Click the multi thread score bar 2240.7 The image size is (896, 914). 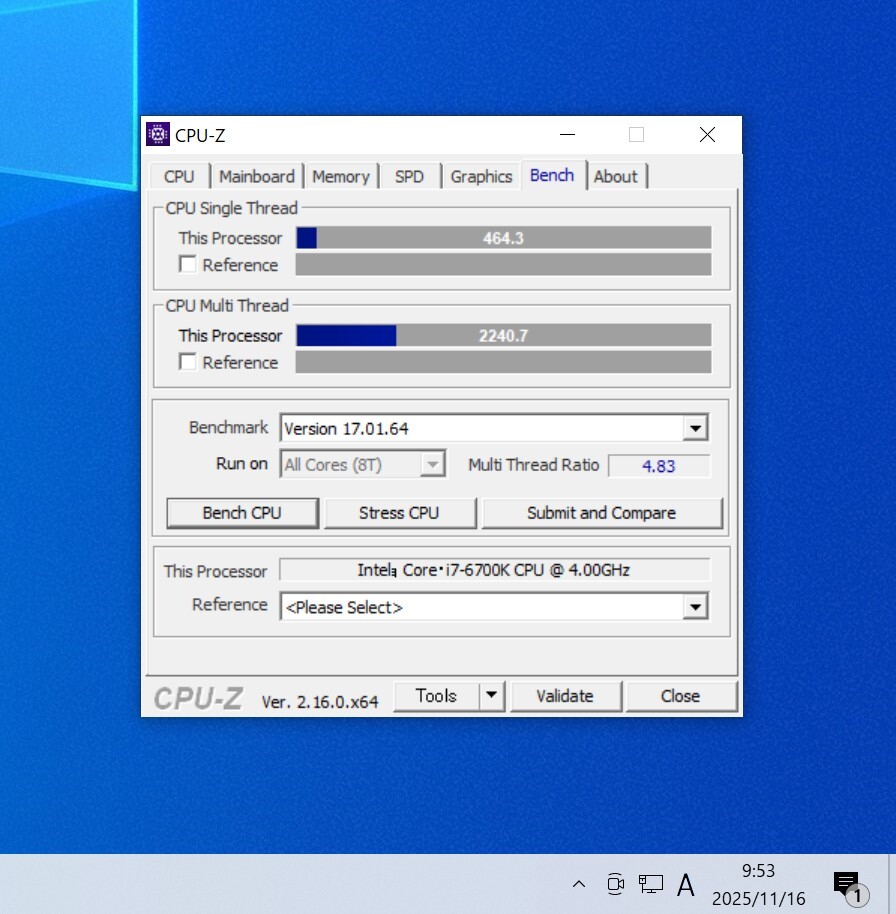pyautogui.click(x=503, y=336)
